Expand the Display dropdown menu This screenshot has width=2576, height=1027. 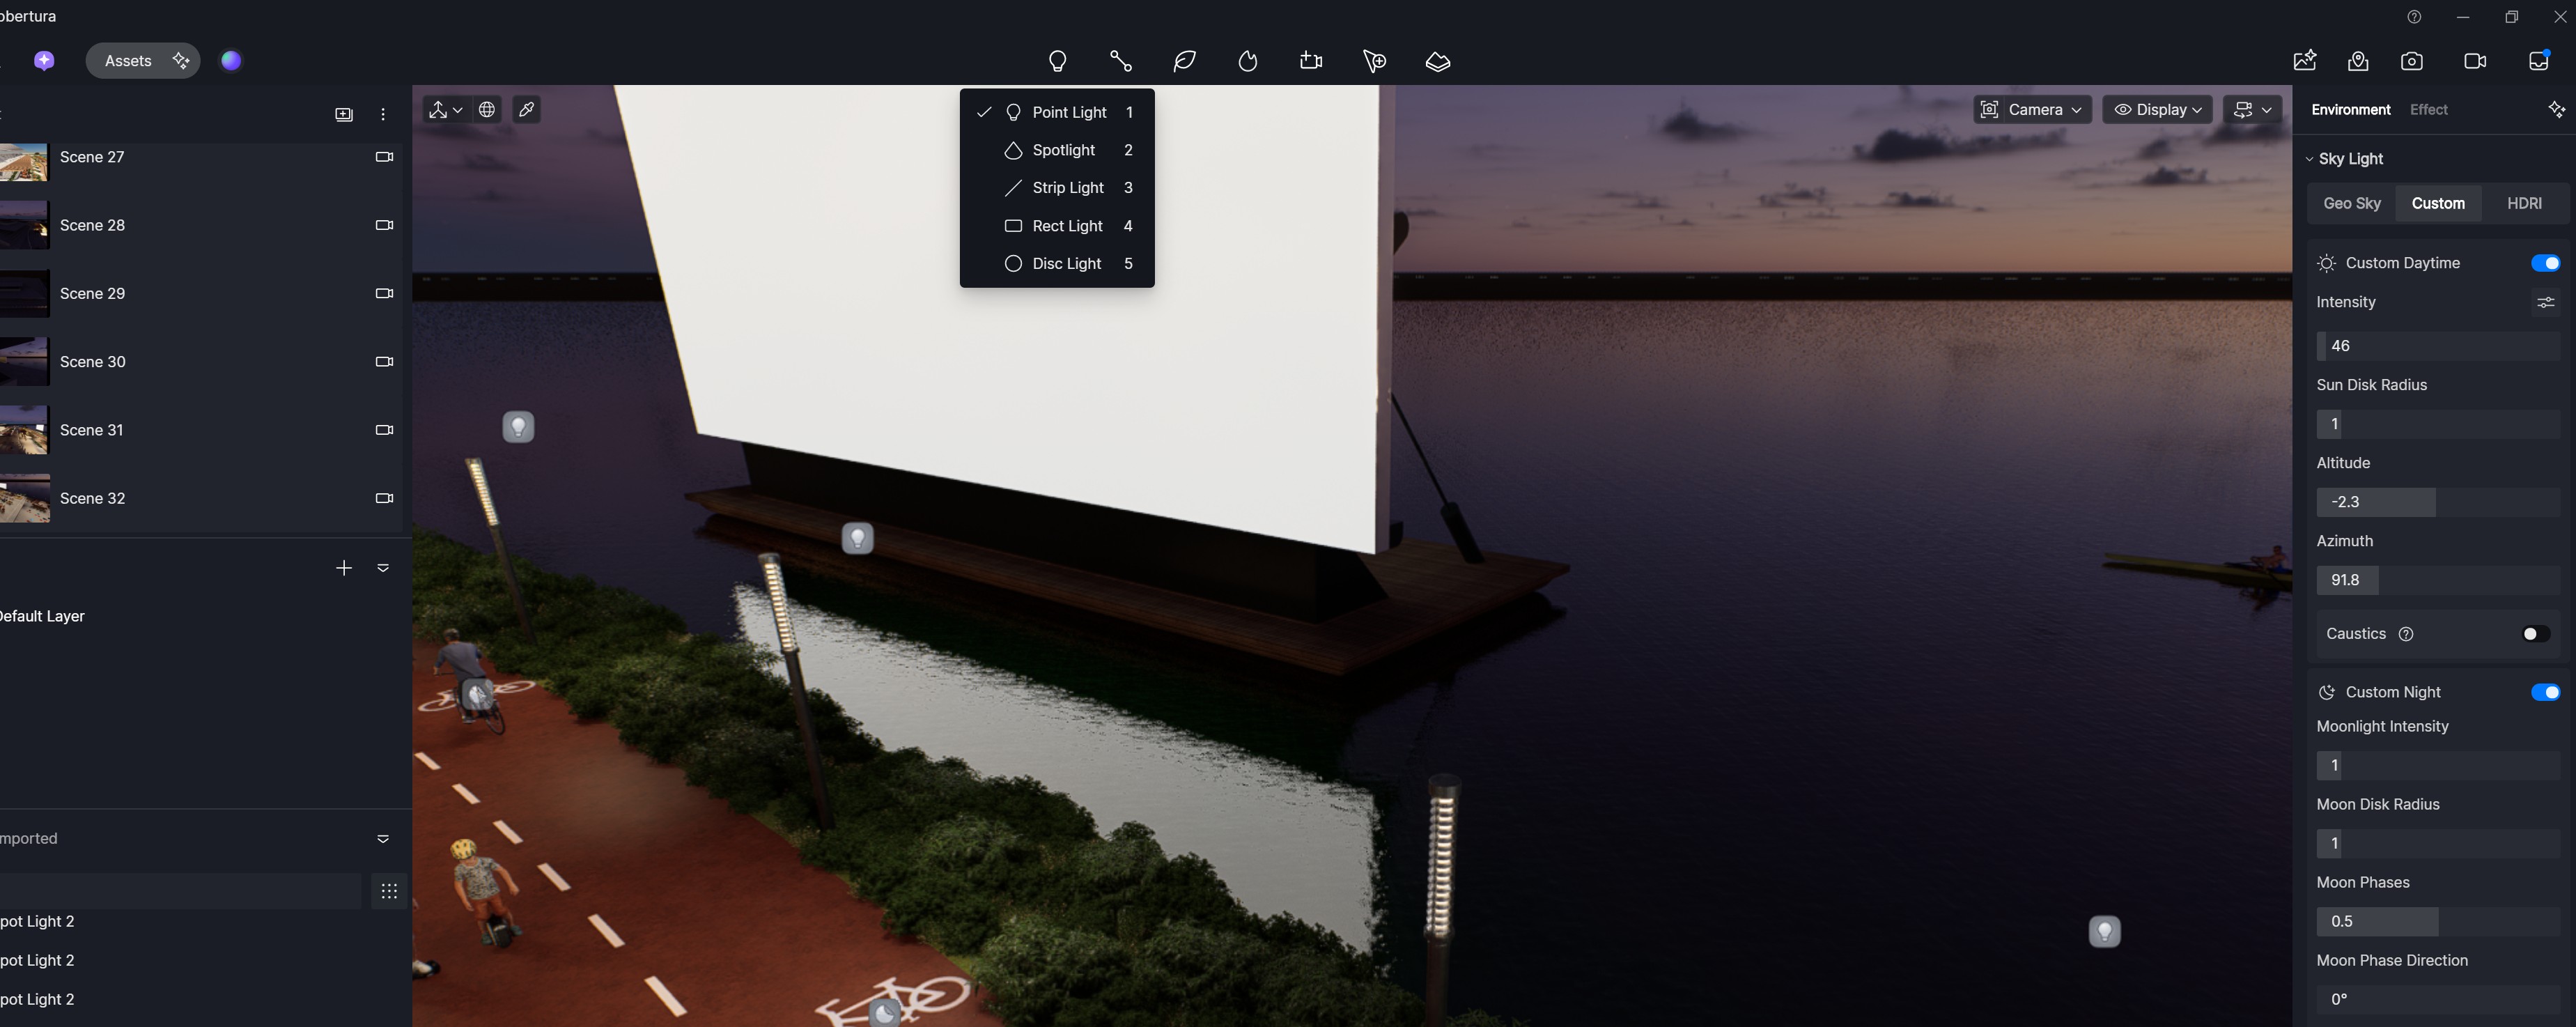(2157, 110)
